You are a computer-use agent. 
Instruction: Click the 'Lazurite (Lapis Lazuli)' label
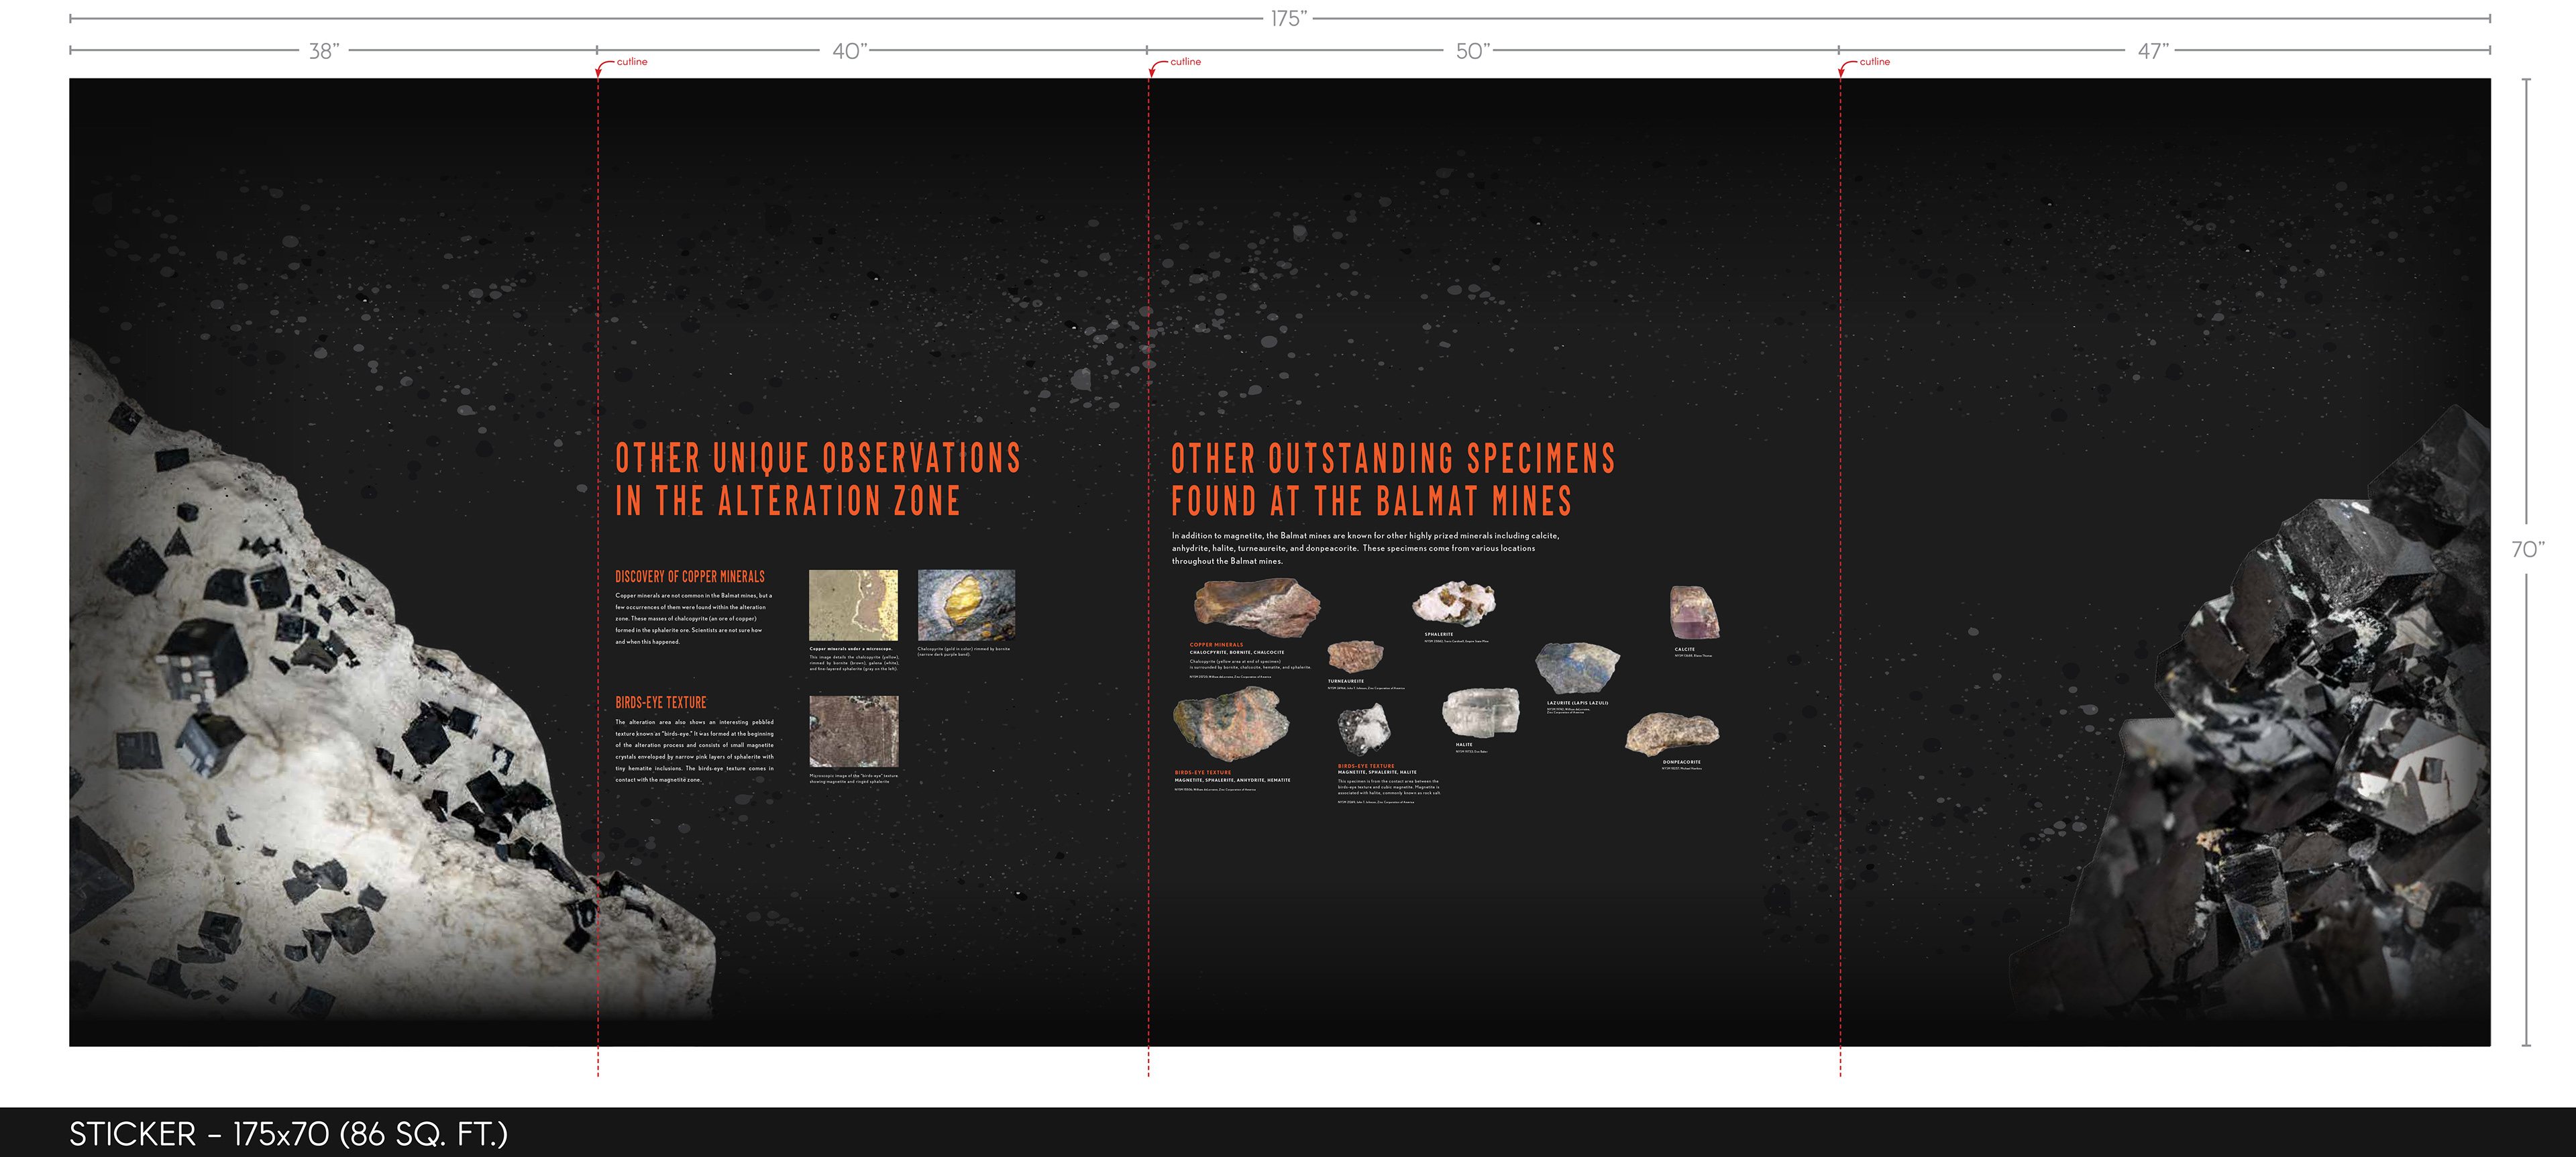(1577, 703)
